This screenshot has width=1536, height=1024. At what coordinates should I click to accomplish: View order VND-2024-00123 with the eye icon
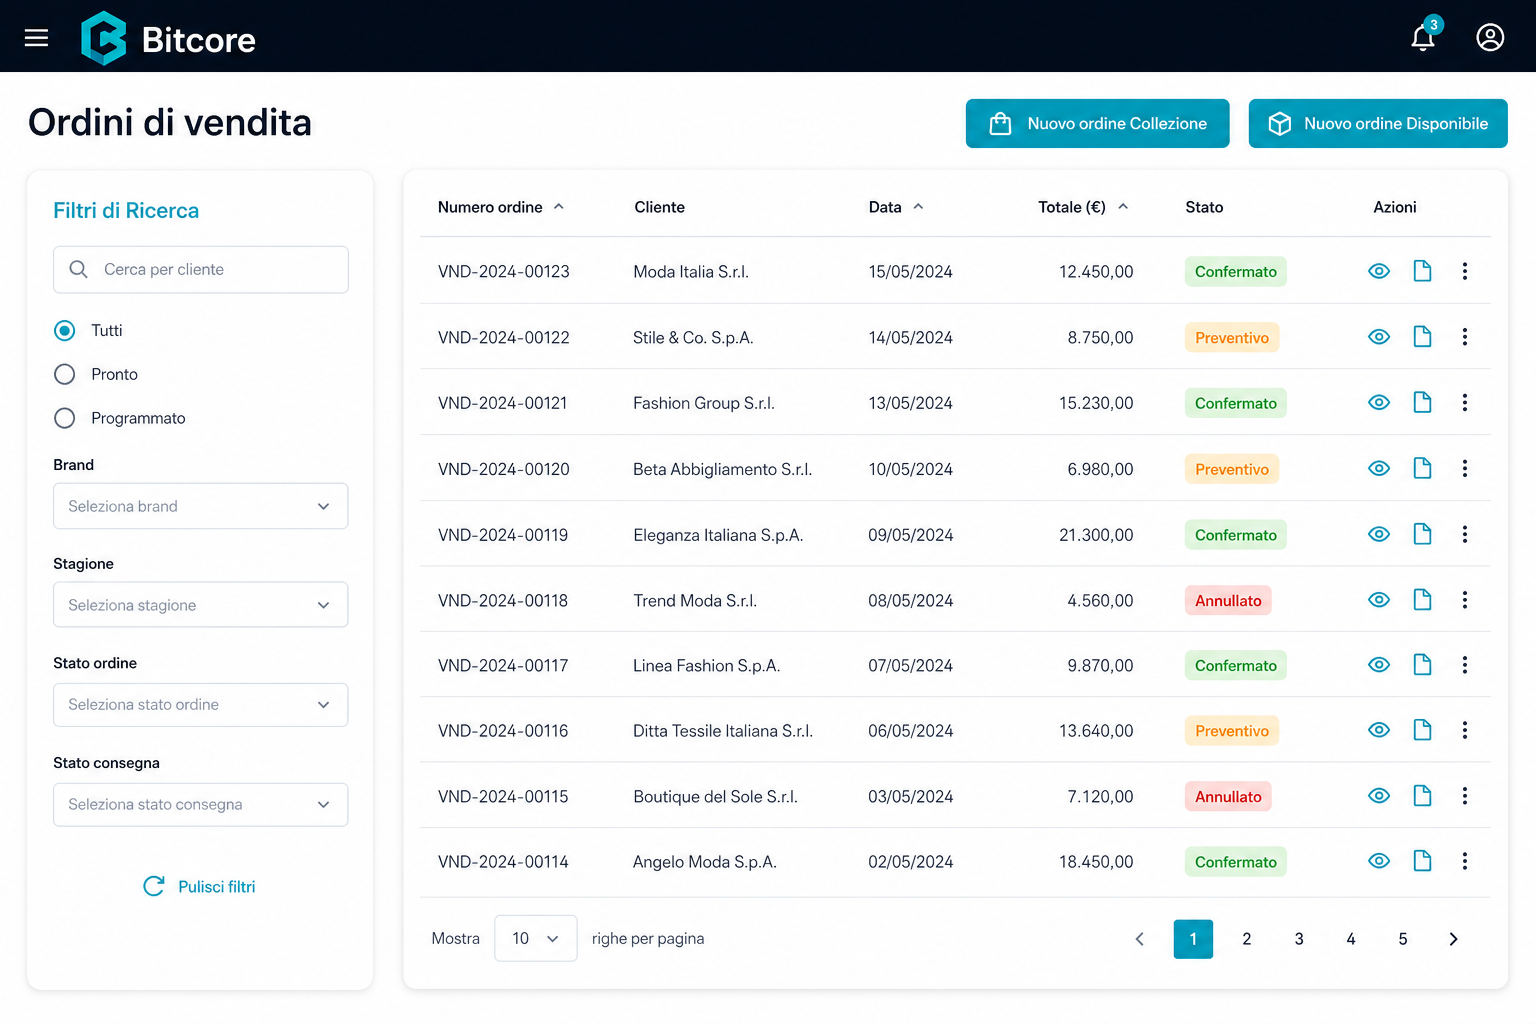point(1379,271)
